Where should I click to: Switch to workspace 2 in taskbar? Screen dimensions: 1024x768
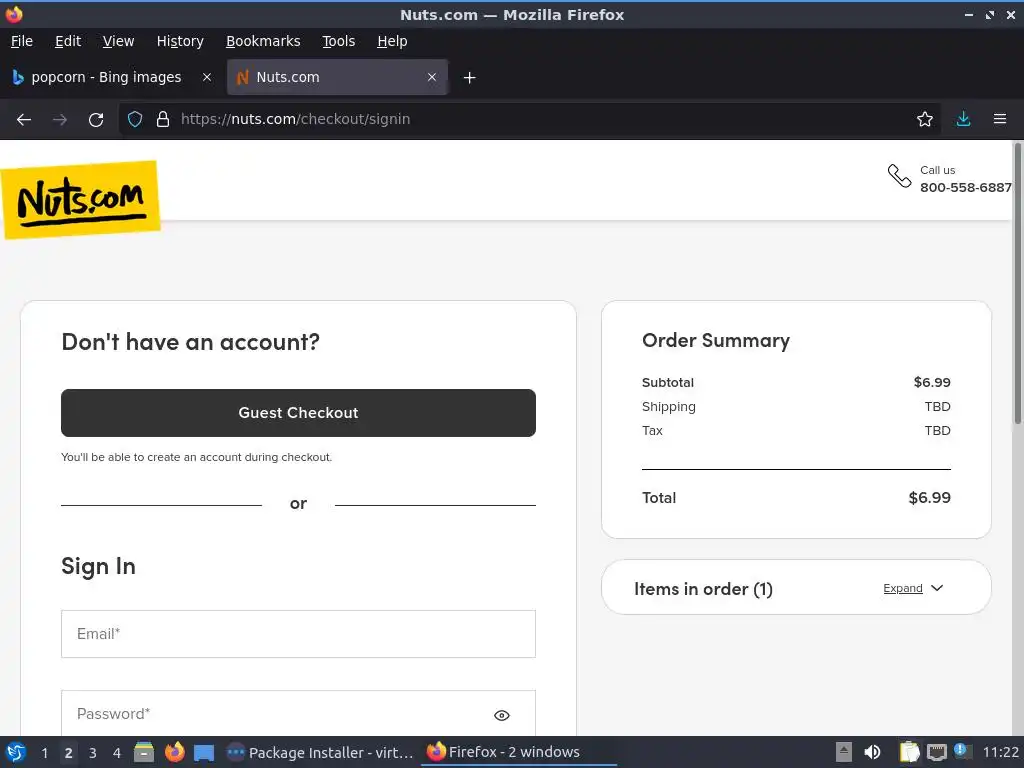click(69, 753)
